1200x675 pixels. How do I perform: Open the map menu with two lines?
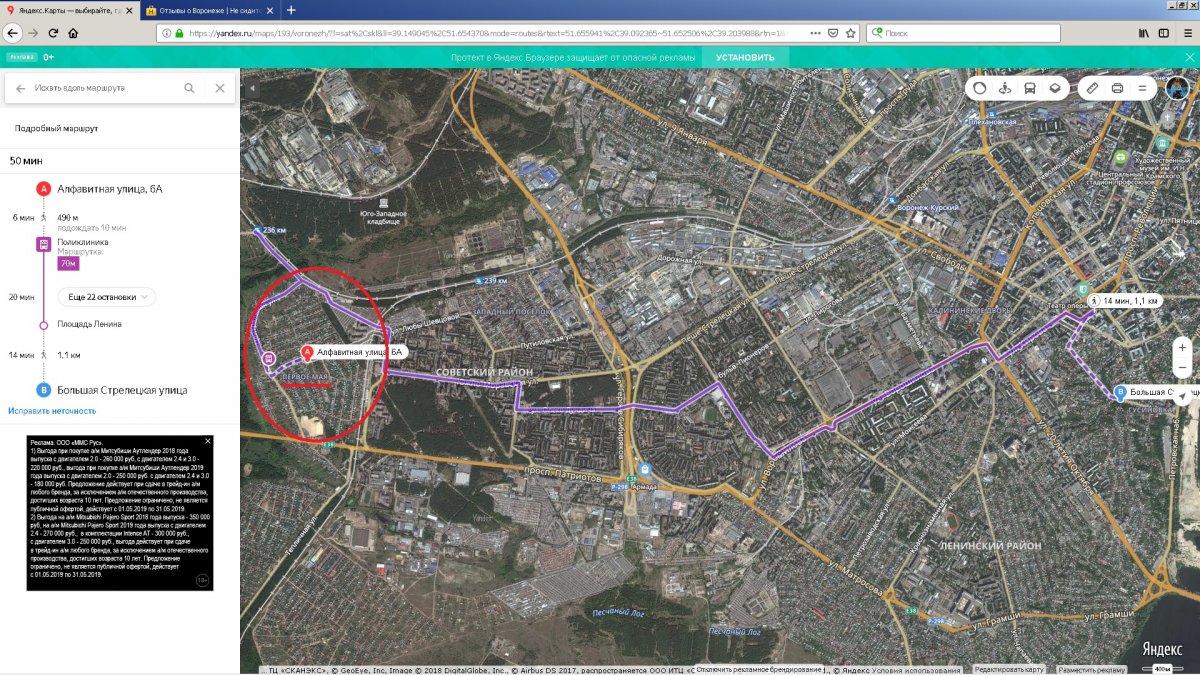(x=1142, y=88)
